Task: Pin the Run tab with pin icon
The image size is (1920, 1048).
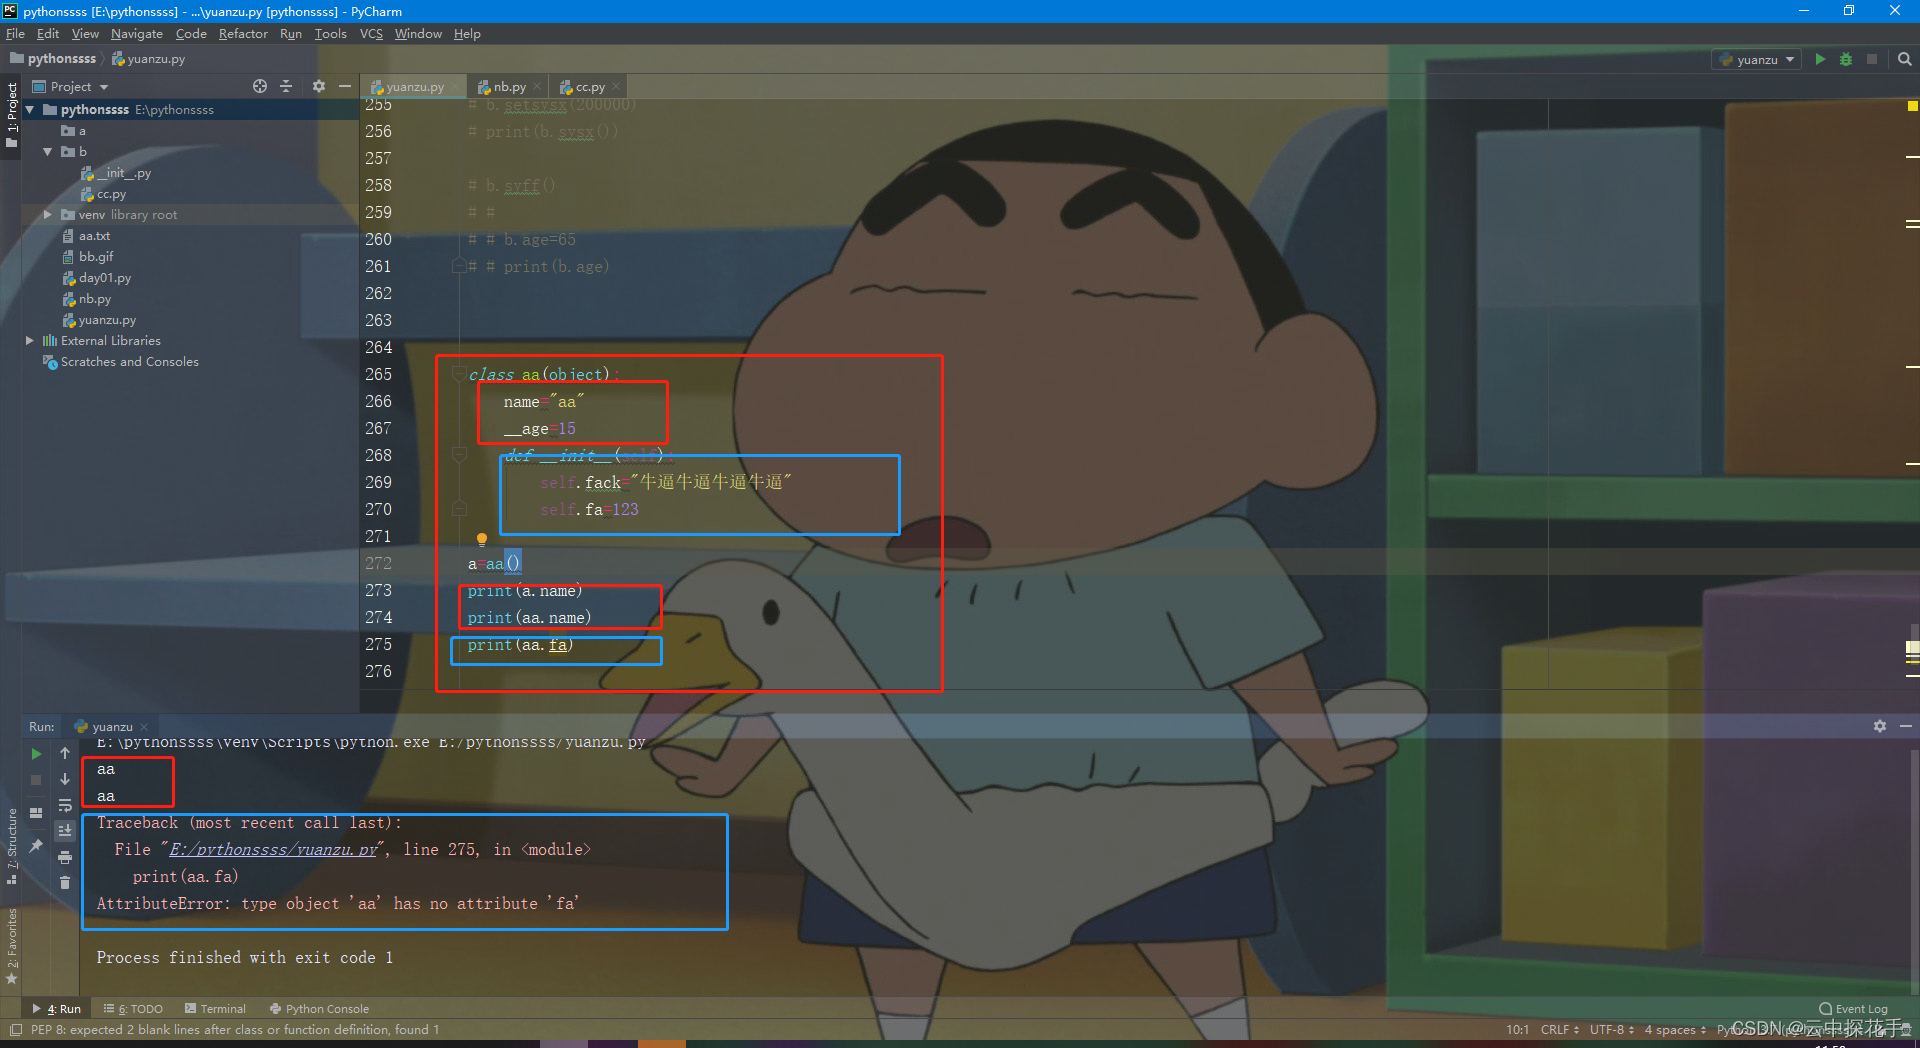Action: coord(36,846)
